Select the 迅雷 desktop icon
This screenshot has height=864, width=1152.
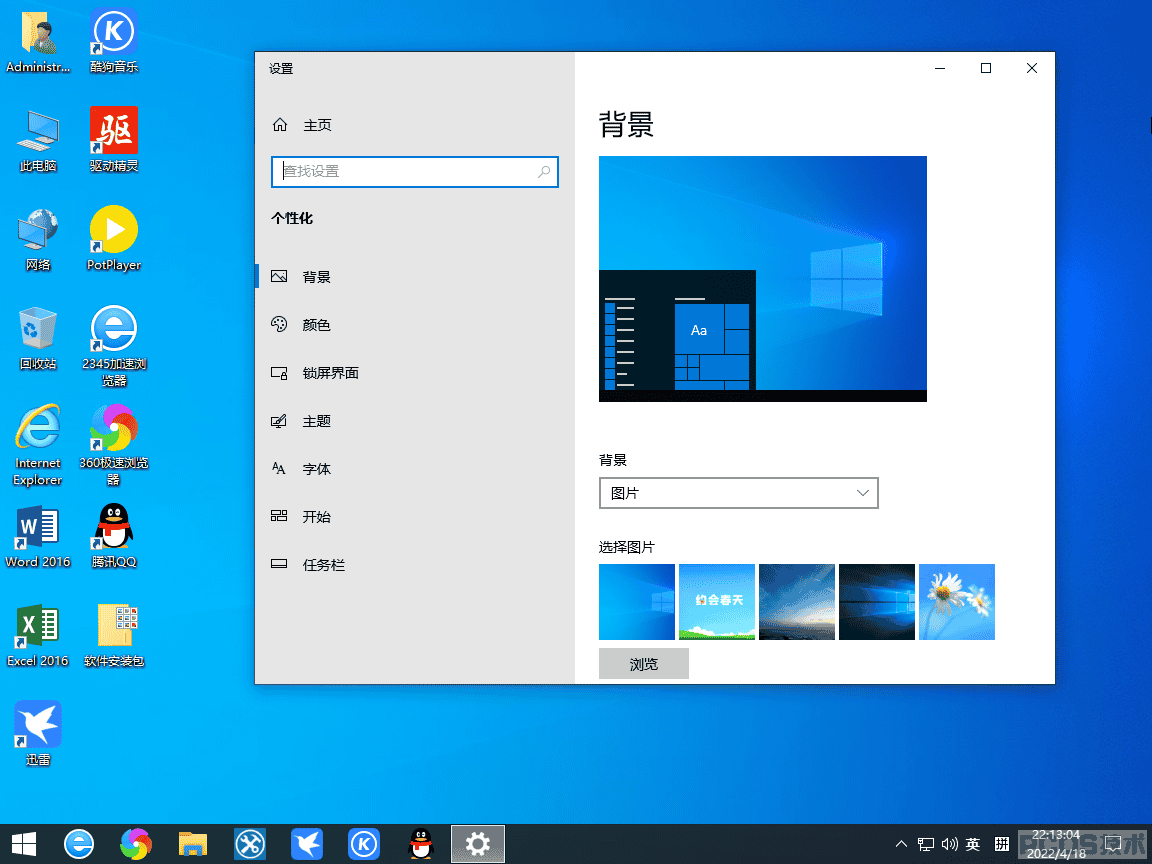[x=38, y=735]
